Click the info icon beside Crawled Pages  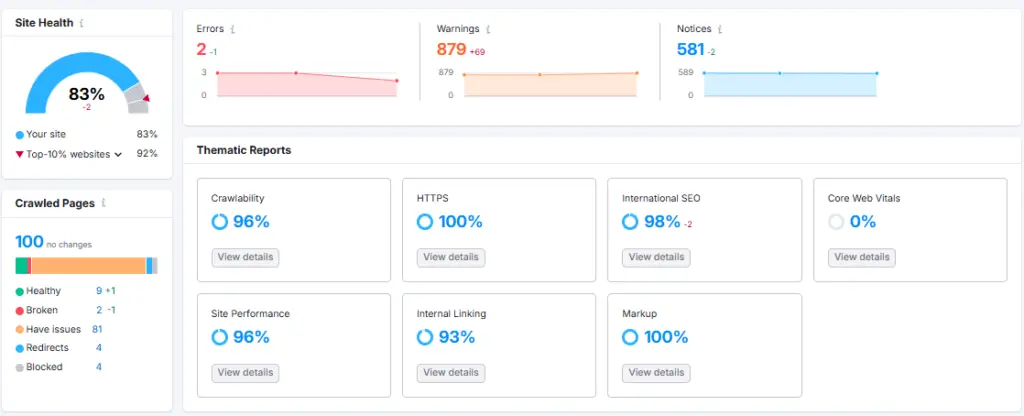104,203
